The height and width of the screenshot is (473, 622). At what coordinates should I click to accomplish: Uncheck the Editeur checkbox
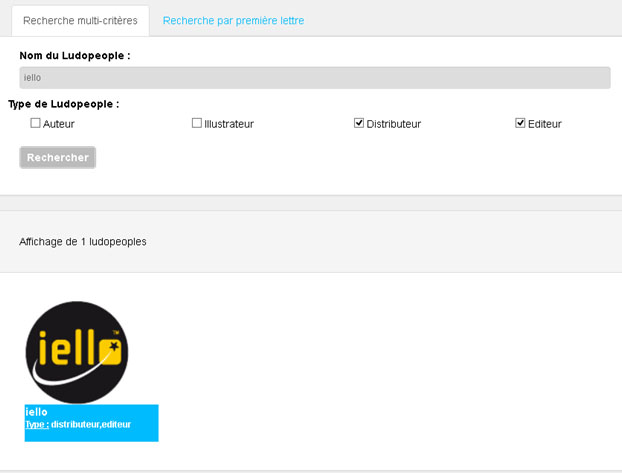520,123
